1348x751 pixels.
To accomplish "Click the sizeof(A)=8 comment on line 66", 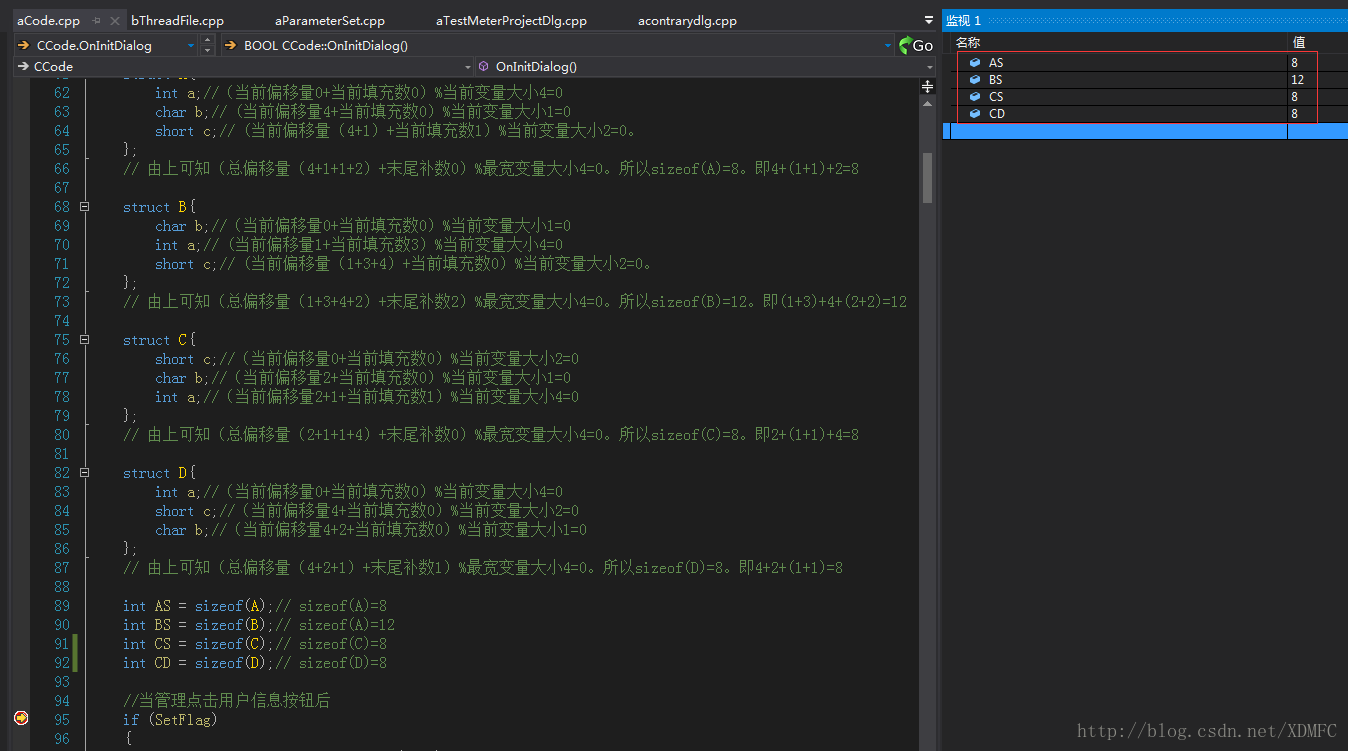I will coord(491,169).
